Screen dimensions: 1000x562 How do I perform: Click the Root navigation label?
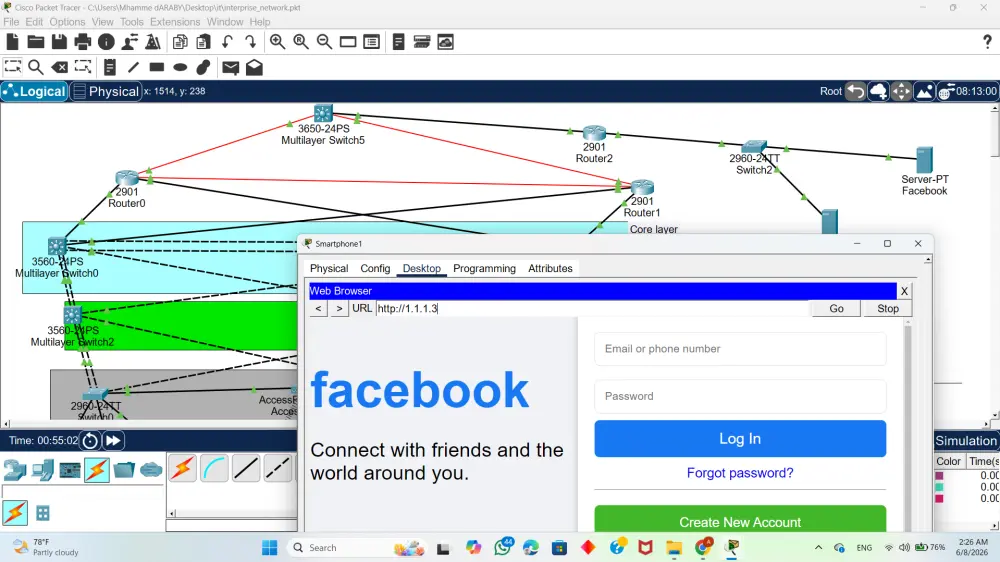830,91
